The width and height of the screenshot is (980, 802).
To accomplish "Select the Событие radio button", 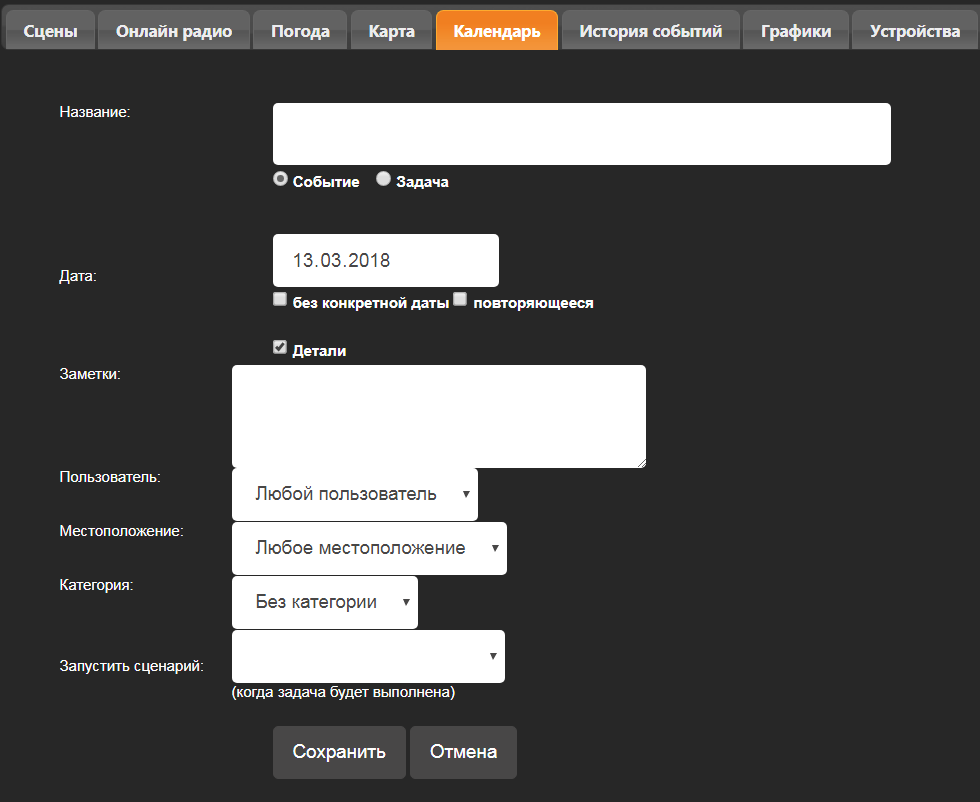I will (x=281, y=179).
